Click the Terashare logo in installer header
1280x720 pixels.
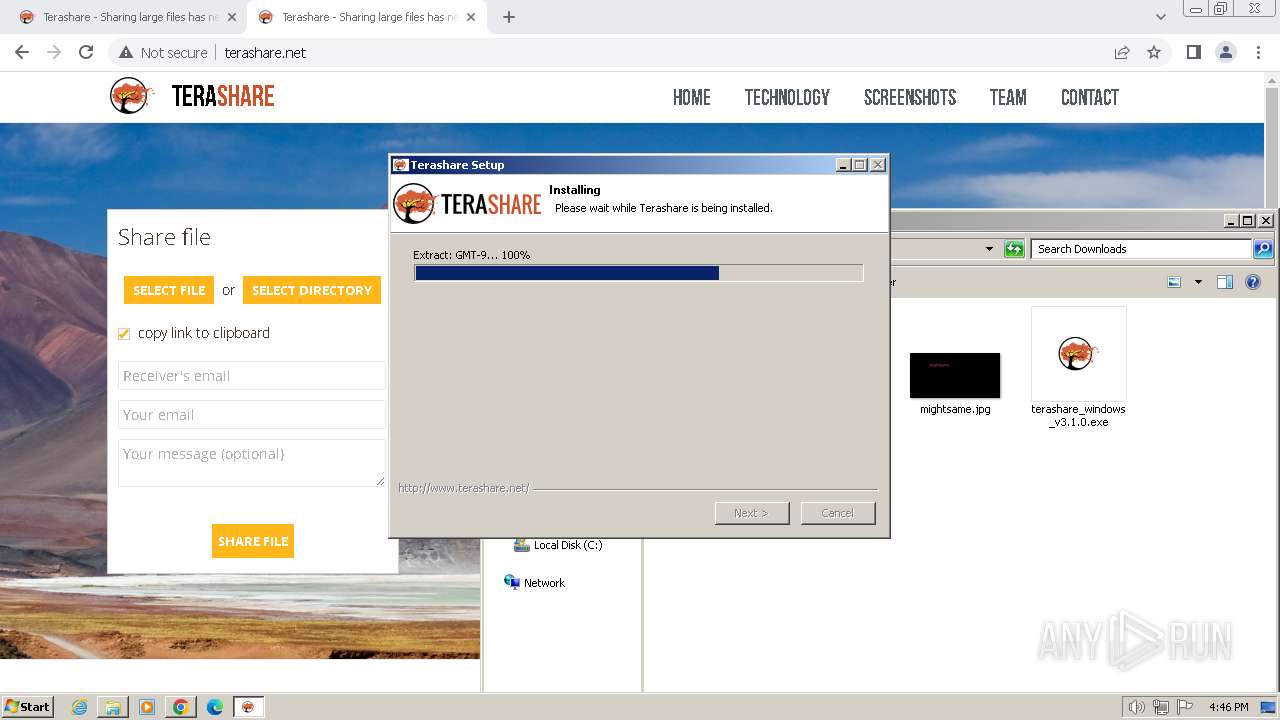tap(468, 204)
